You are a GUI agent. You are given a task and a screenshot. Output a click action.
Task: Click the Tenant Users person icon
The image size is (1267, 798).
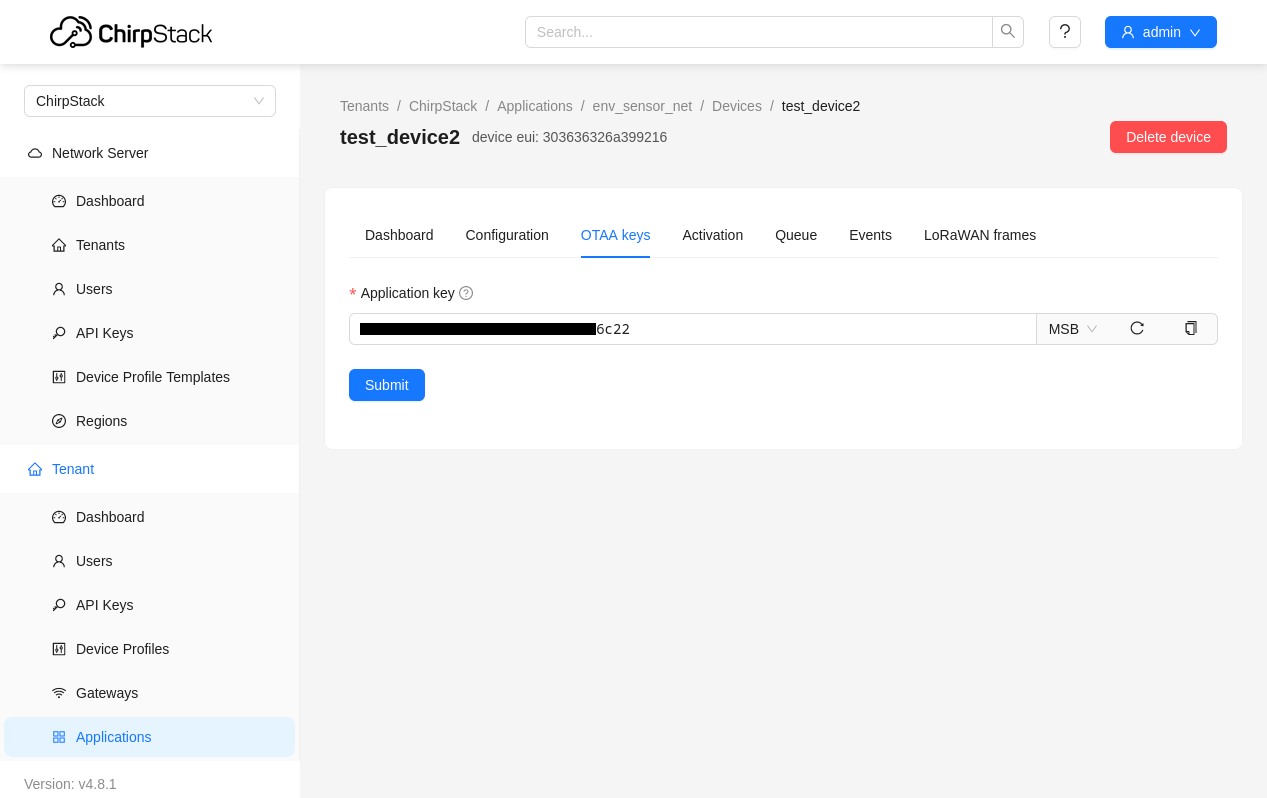point(59,561)
